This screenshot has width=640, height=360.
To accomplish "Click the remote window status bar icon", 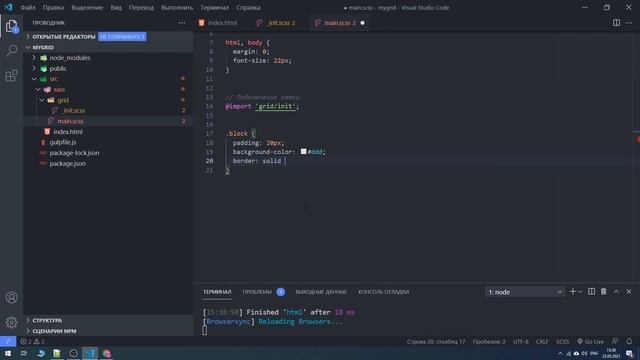I will (x=8, y=341).
